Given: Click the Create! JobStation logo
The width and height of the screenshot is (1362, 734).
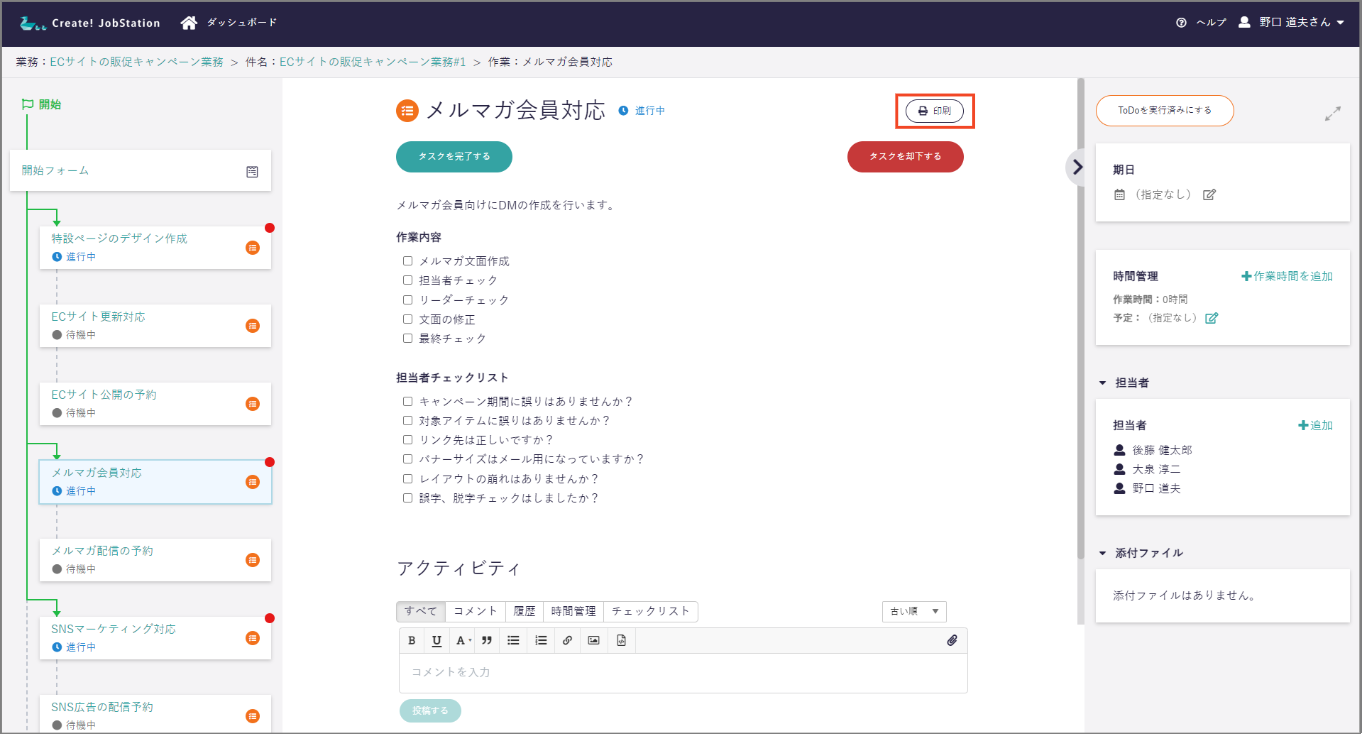Looking at the screenshot, I should click(x=90, y=22).
